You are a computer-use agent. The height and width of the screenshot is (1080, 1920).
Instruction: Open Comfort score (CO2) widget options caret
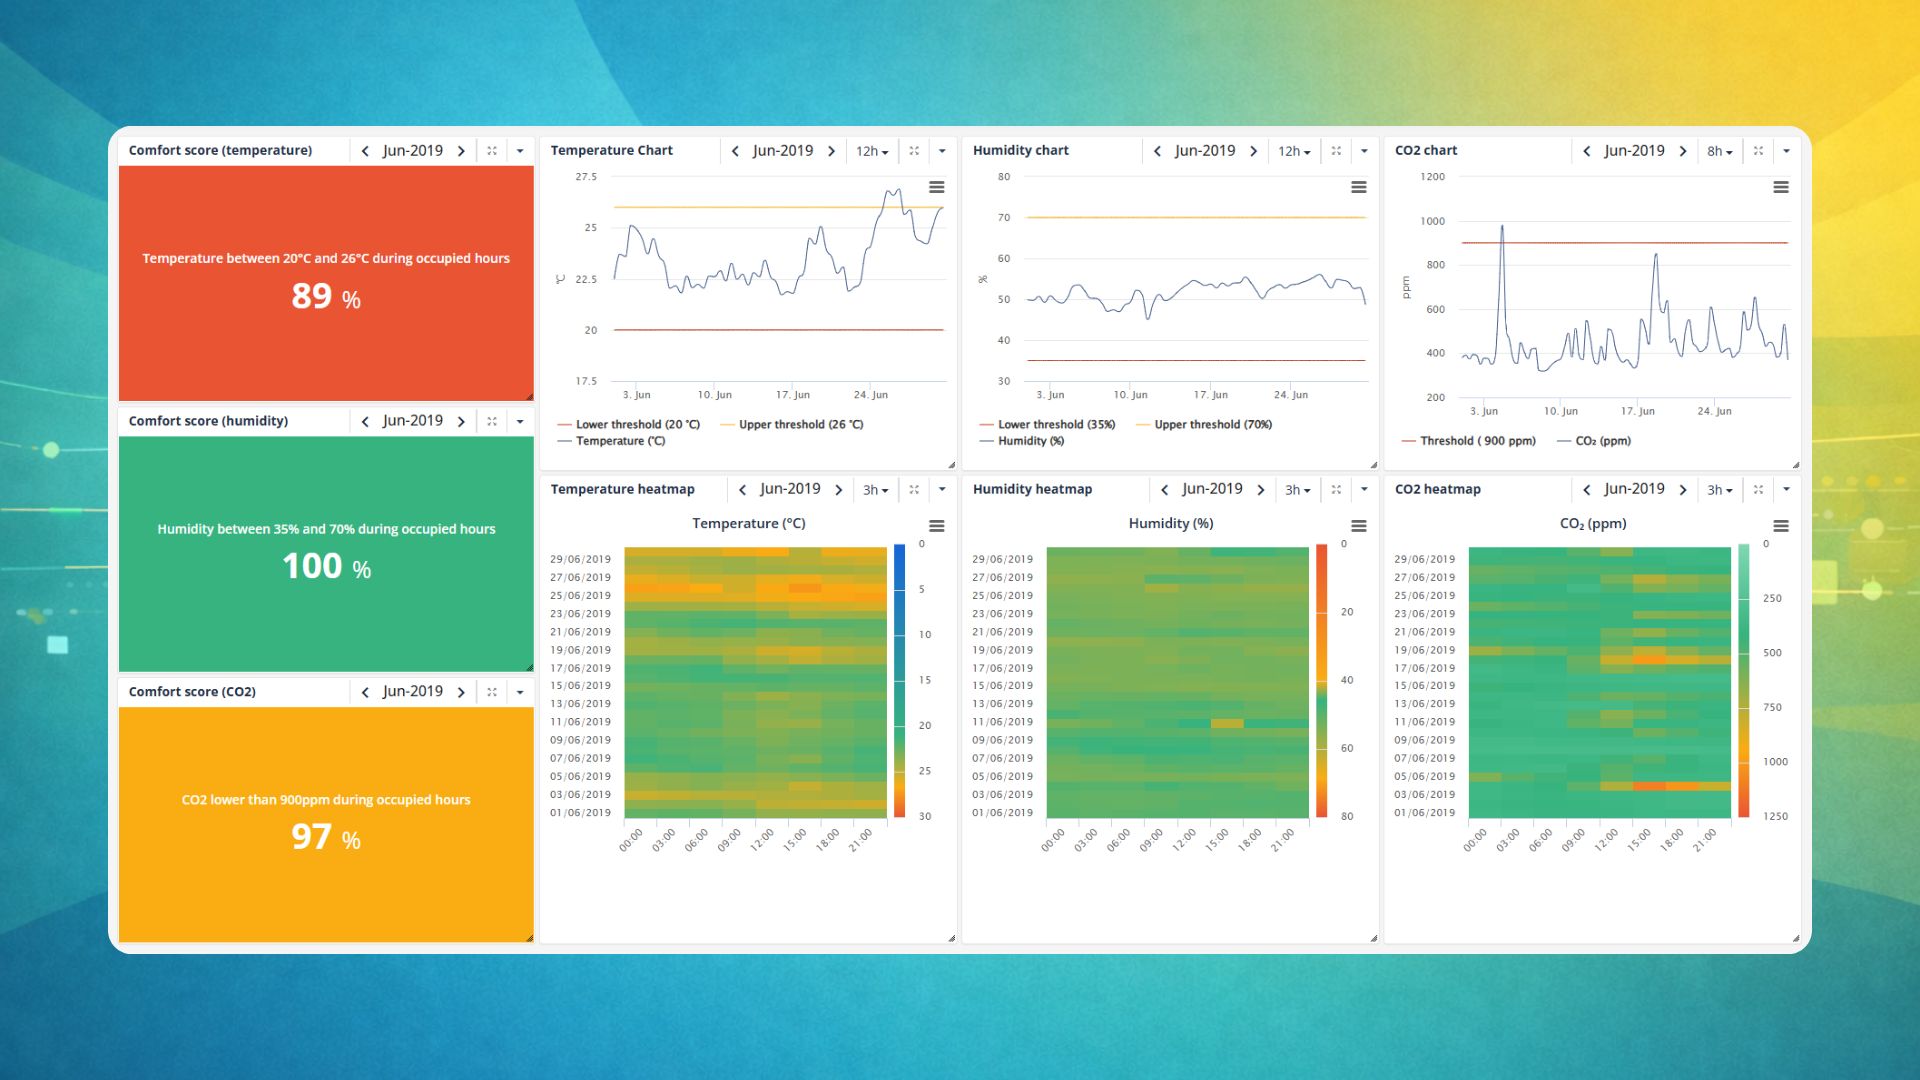coord(520,692)
